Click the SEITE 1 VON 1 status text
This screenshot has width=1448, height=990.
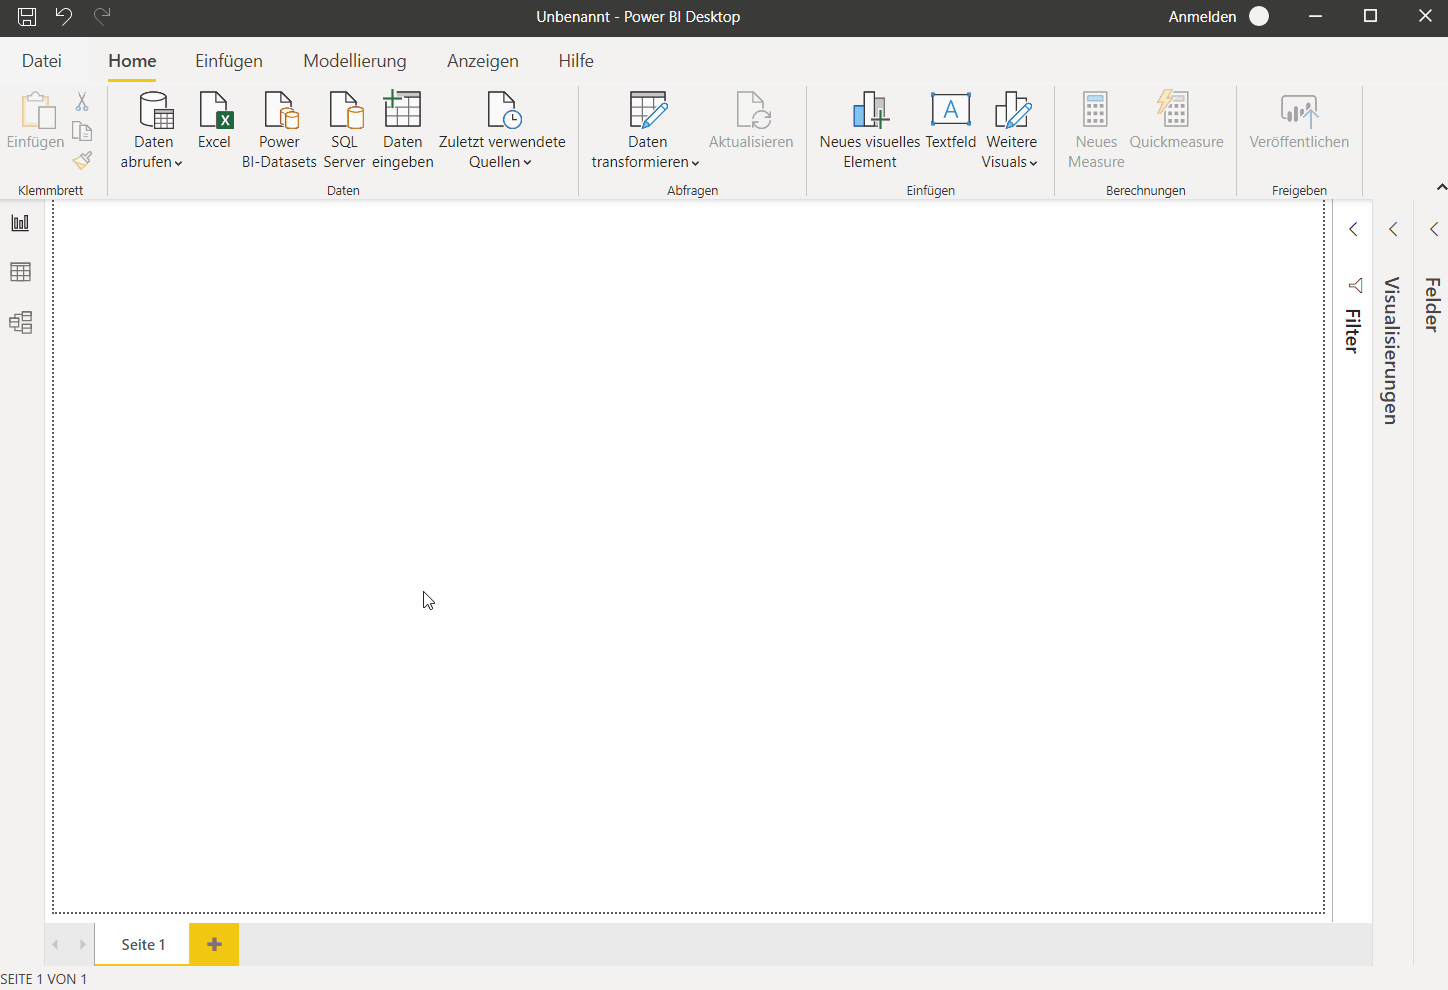[44, 979]
